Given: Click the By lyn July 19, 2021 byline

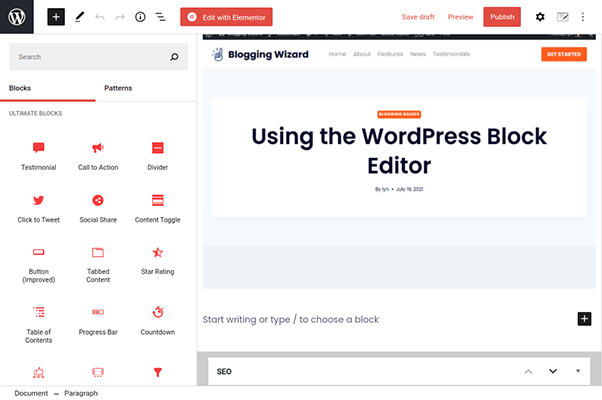Looking at the screenshot, I should [399, 189].
